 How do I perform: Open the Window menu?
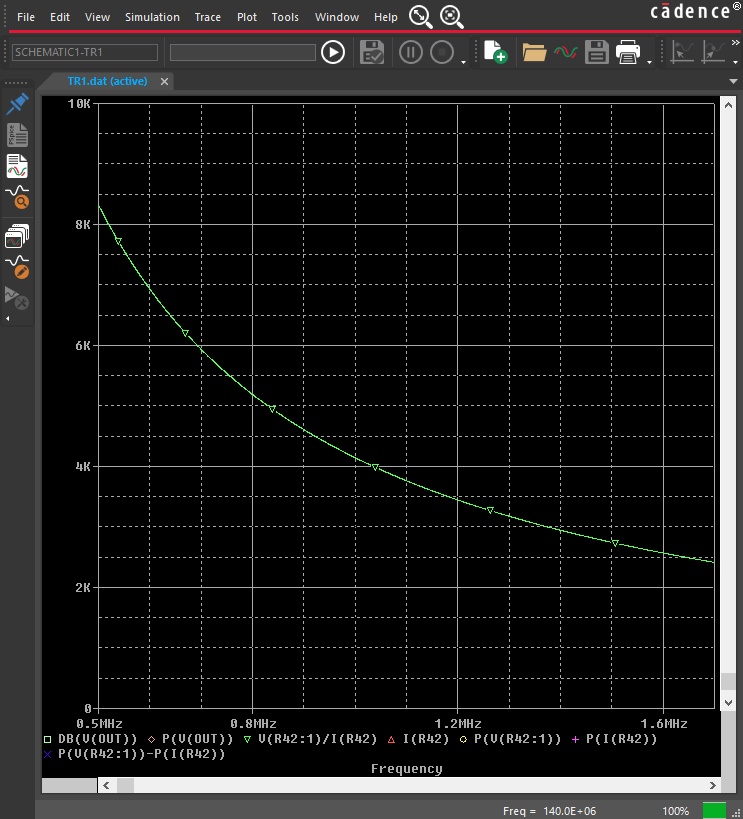(336, 17)
